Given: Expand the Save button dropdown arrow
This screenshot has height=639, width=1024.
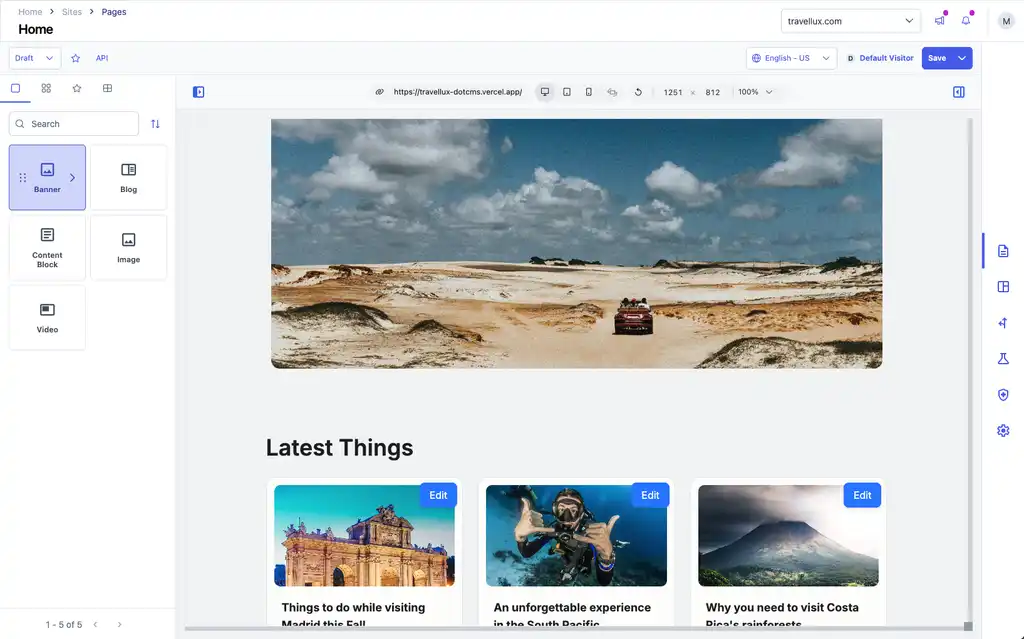Looking at the screenshot, I should (x=962, y=58).
